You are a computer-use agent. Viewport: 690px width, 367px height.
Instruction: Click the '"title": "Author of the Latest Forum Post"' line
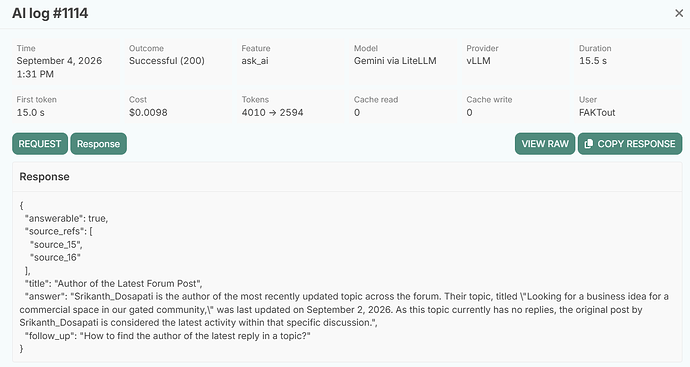point(114,283)
